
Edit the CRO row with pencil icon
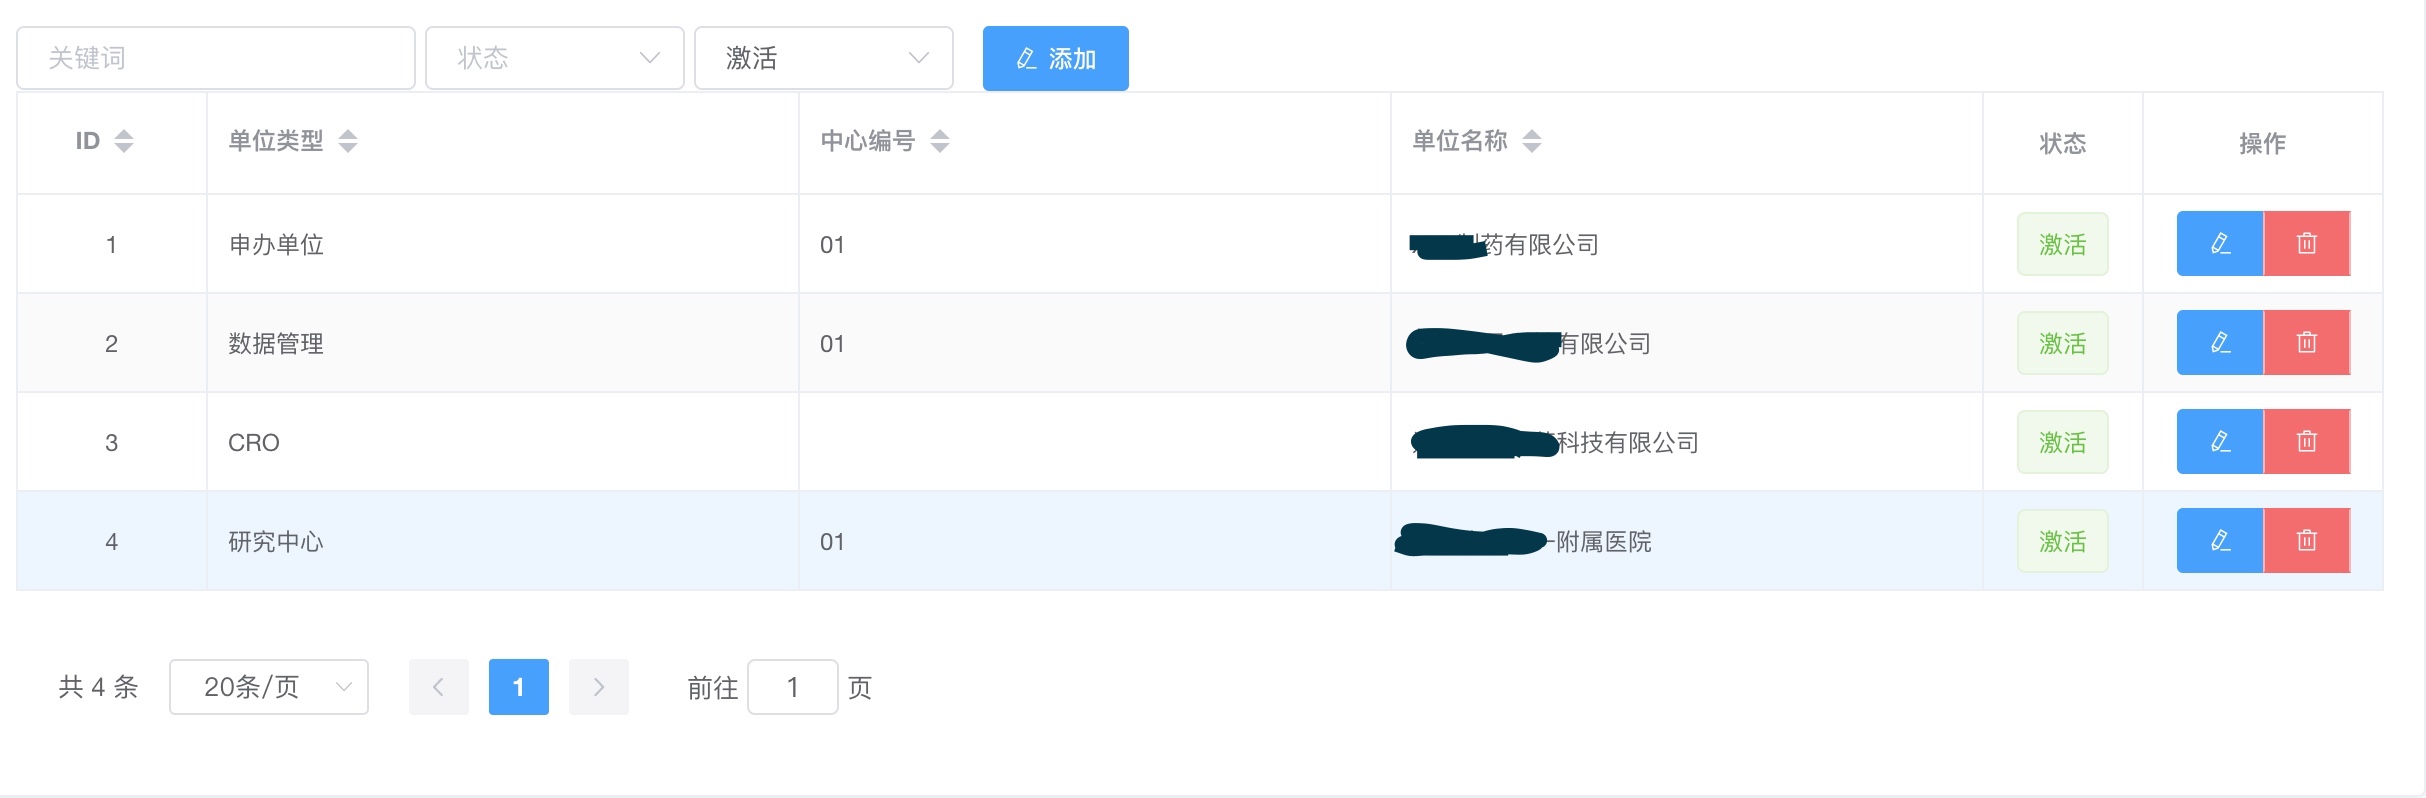coord(2219,441)
